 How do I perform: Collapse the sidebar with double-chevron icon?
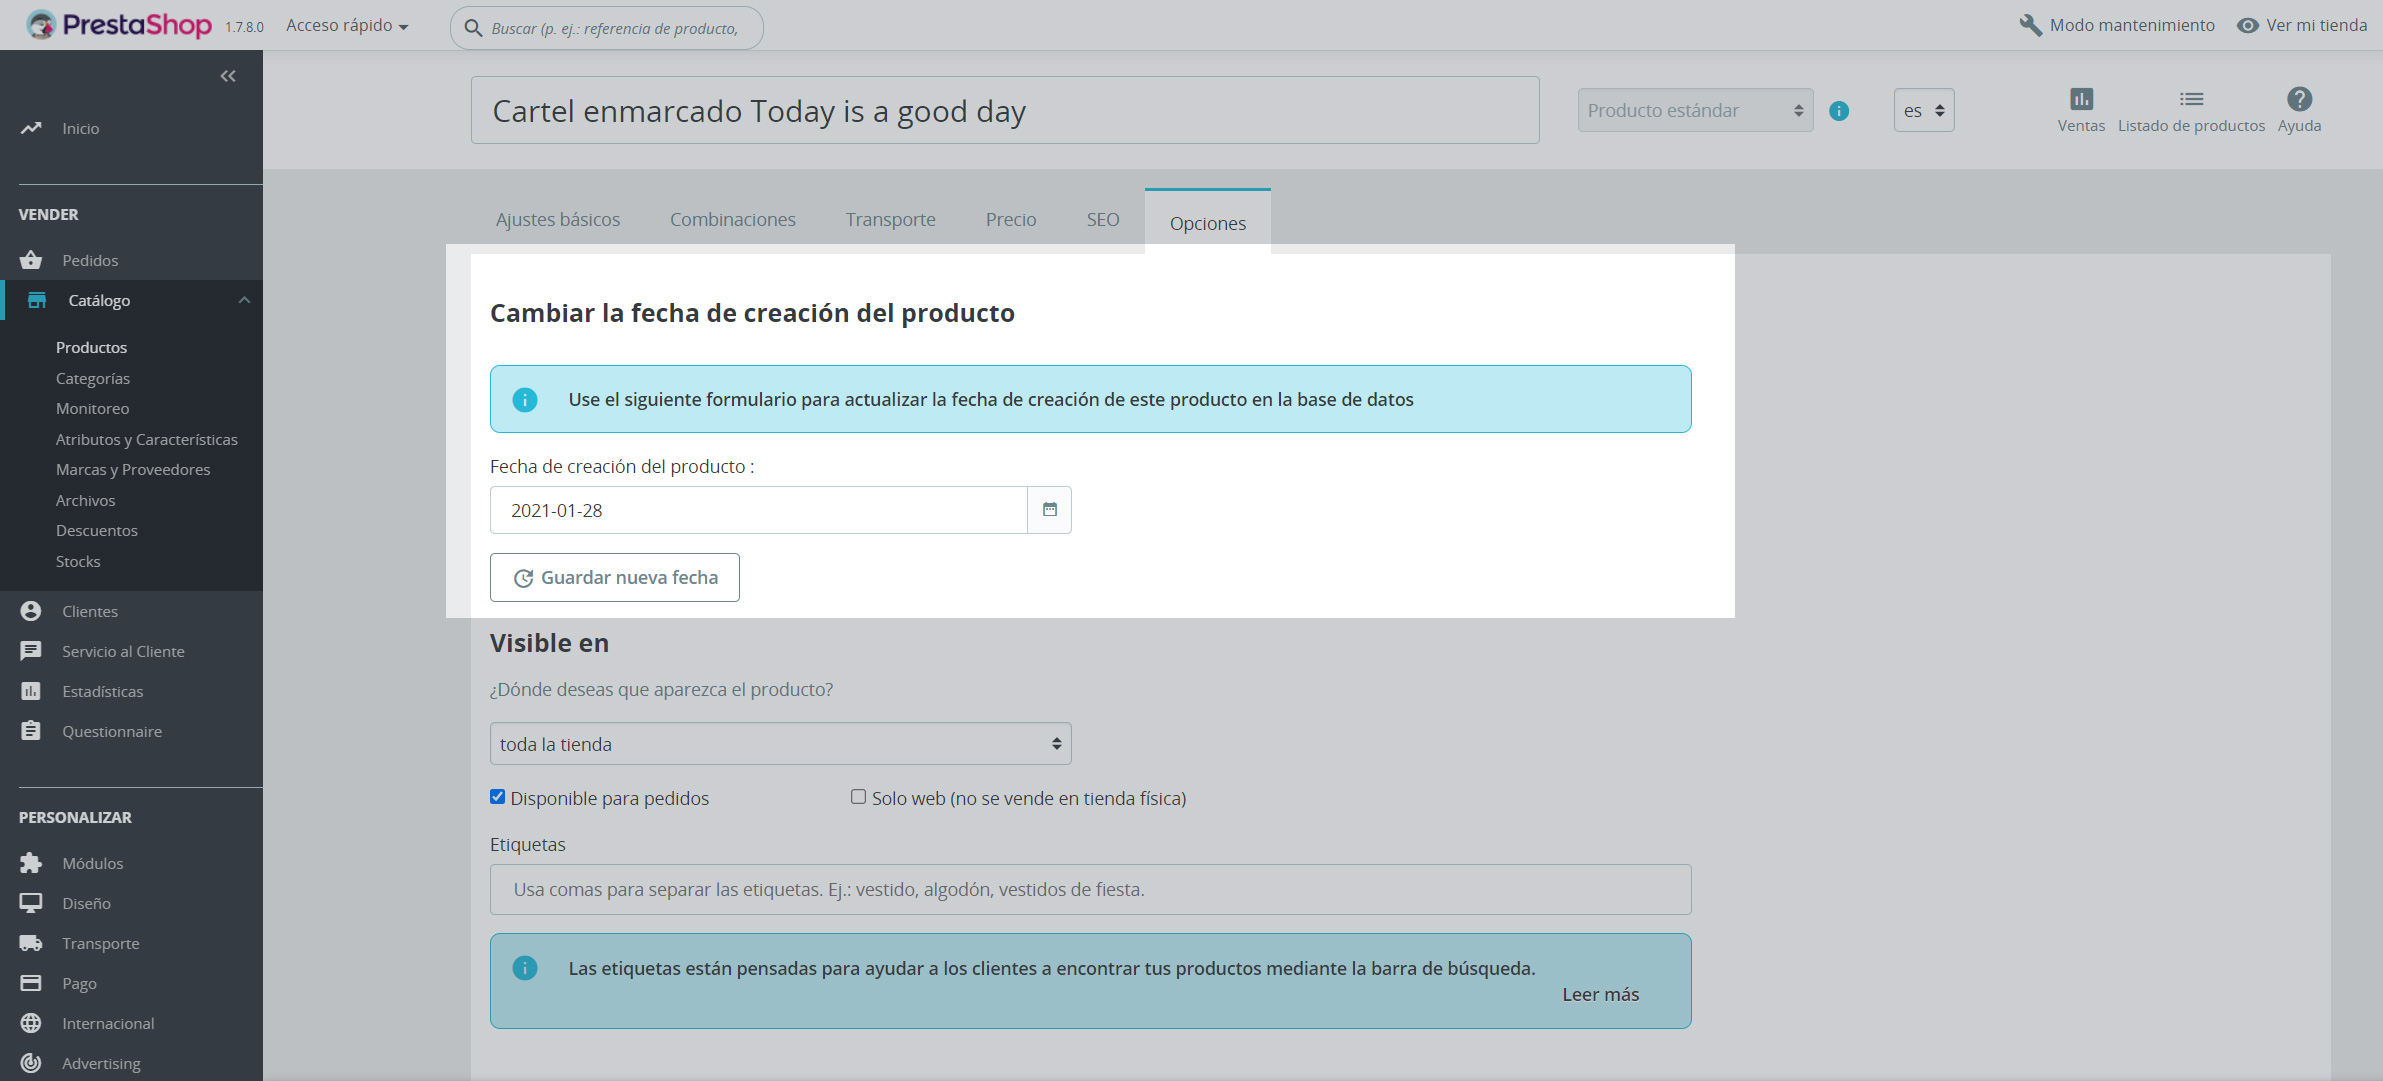(x=228, y=76)
